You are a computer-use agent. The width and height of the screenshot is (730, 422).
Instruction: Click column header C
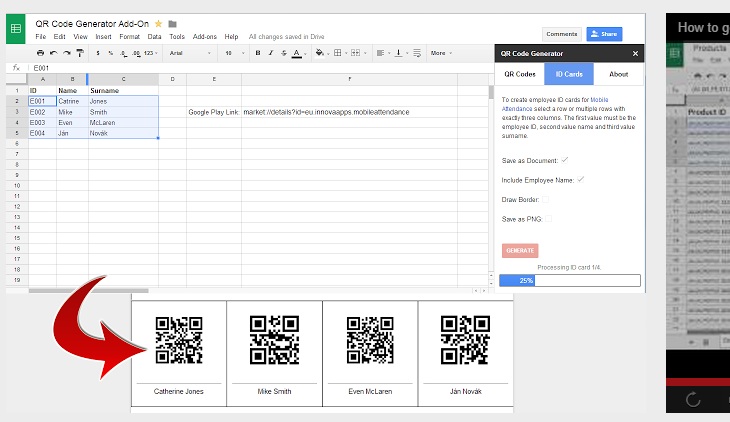point(123,79)
